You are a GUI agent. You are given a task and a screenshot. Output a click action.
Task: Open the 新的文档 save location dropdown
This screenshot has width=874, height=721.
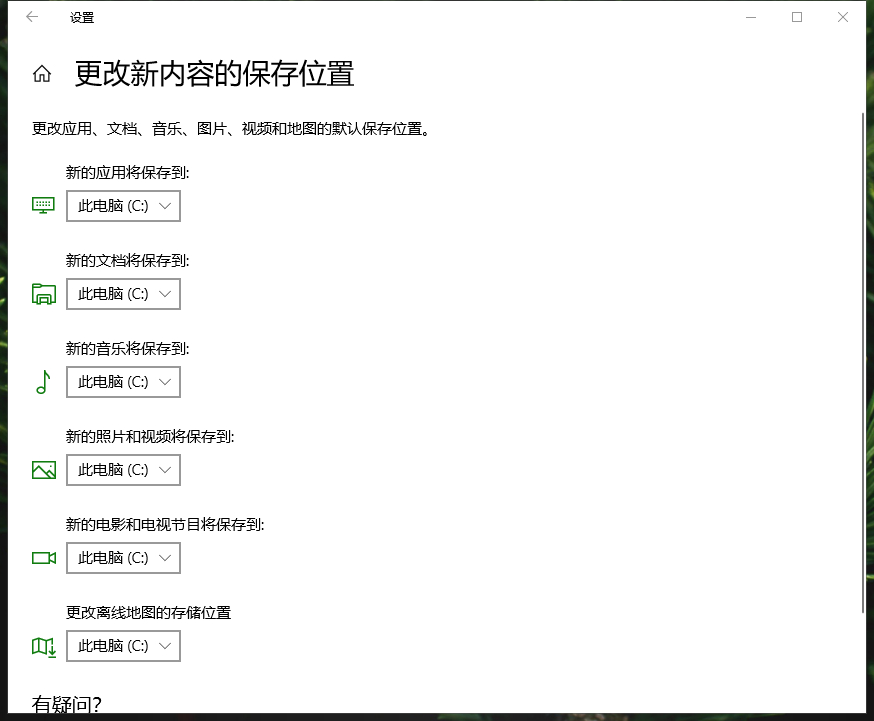(123, 293)
